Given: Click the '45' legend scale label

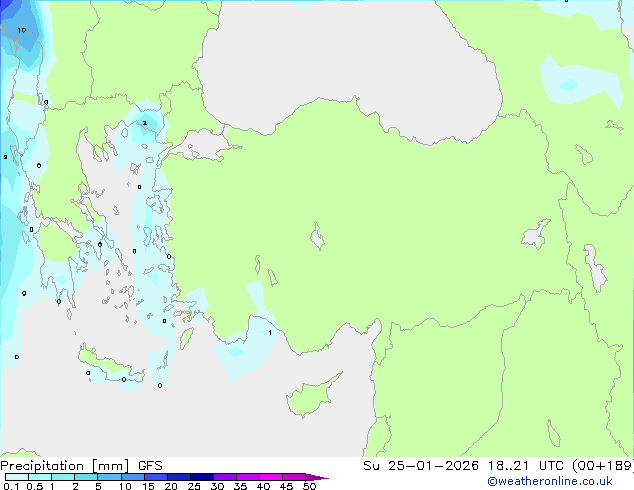Looking at the screenshot, I should (x=286, y=486).
